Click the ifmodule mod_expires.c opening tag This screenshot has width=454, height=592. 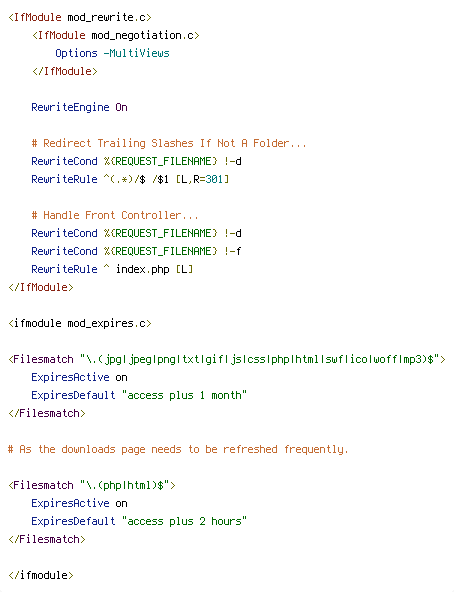[x=80, y=324]
